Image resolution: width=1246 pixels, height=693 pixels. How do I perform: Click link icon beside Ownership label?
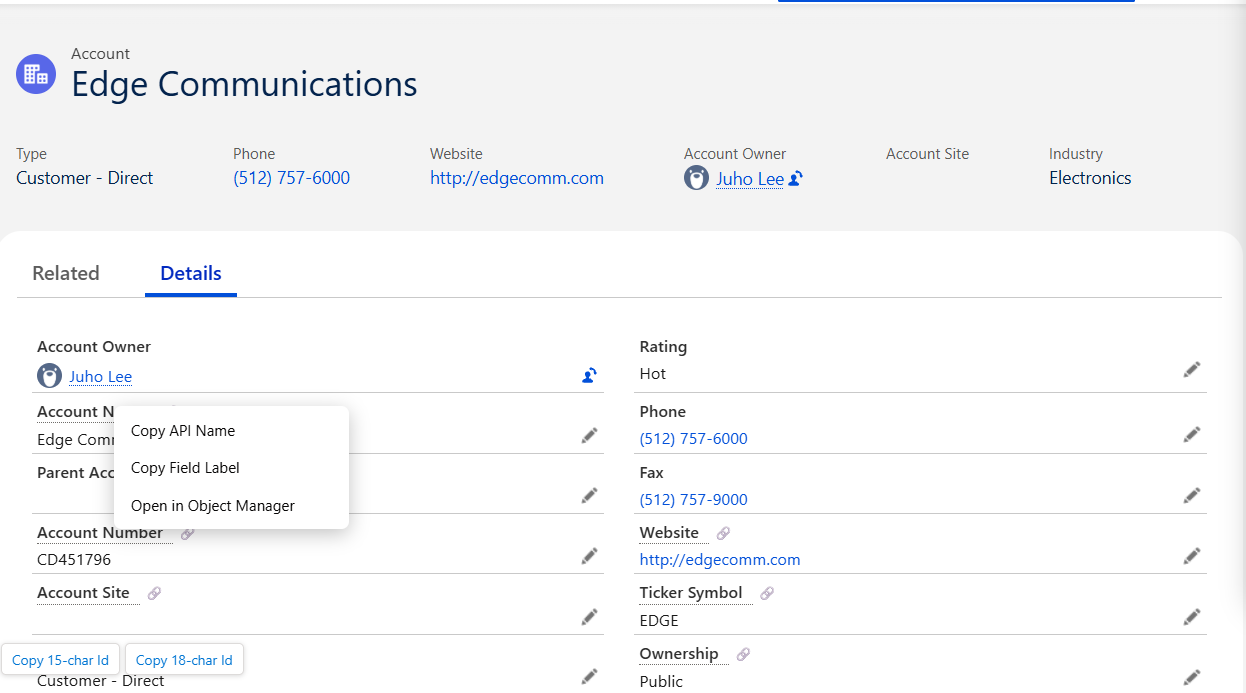pyautogui.click(x=743, y=654)
